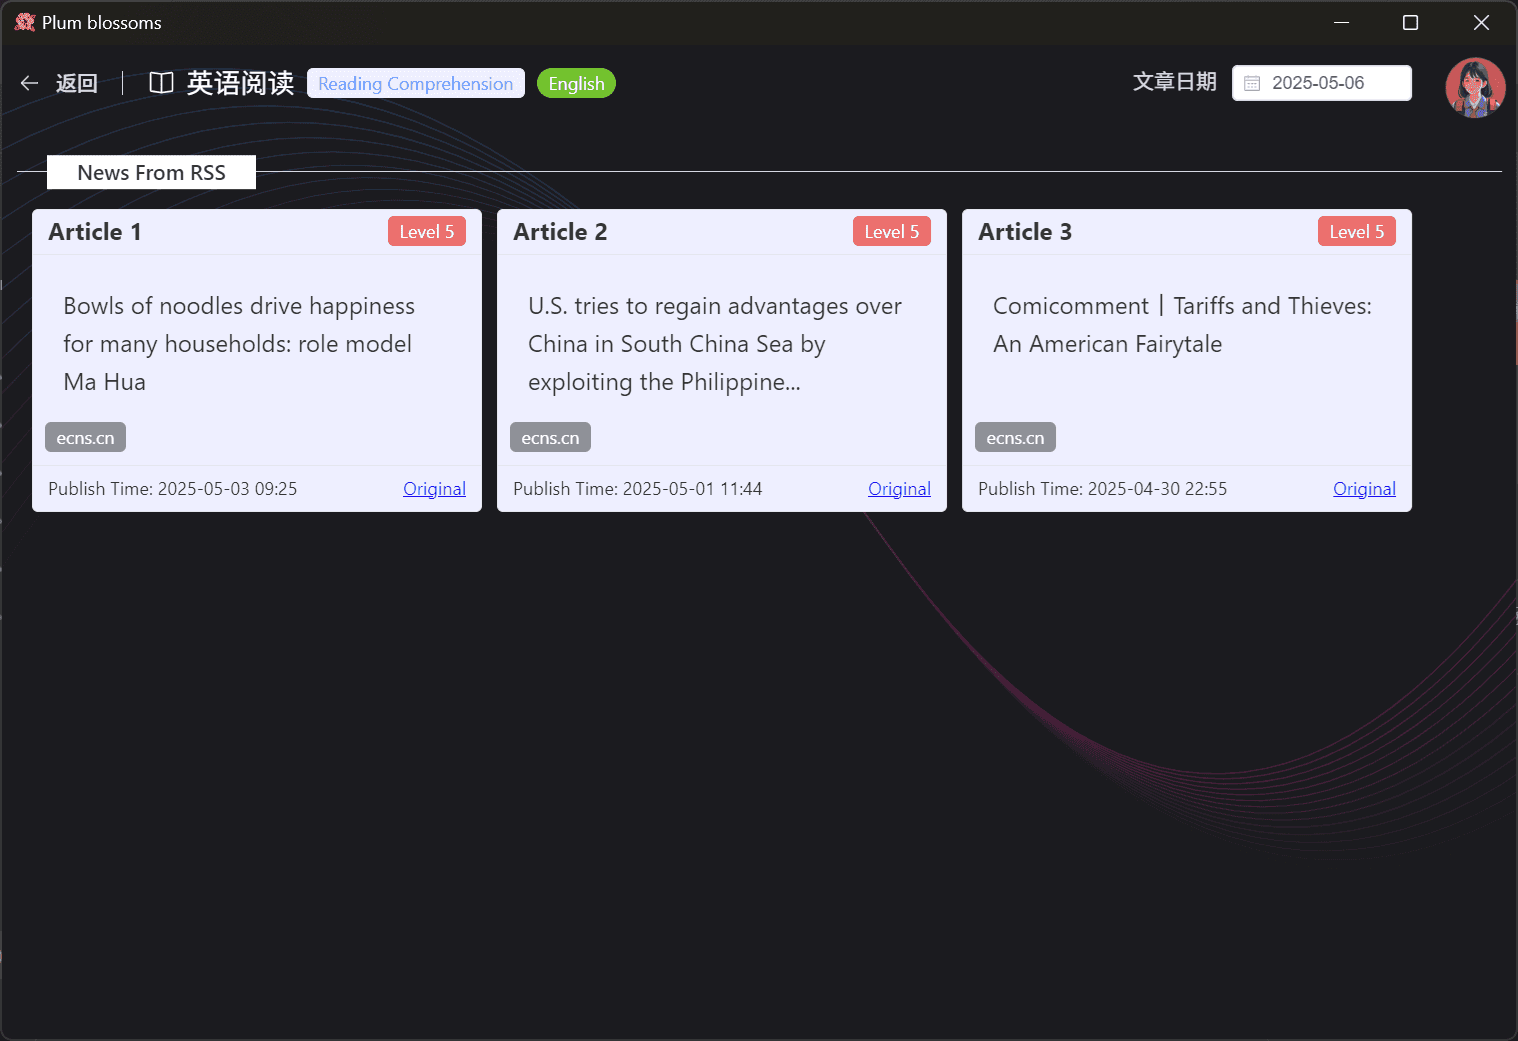The width and height of the screenshot is (1518, 1041).
Task: Close the Plum blossoms window
Action: [1481, 22]
